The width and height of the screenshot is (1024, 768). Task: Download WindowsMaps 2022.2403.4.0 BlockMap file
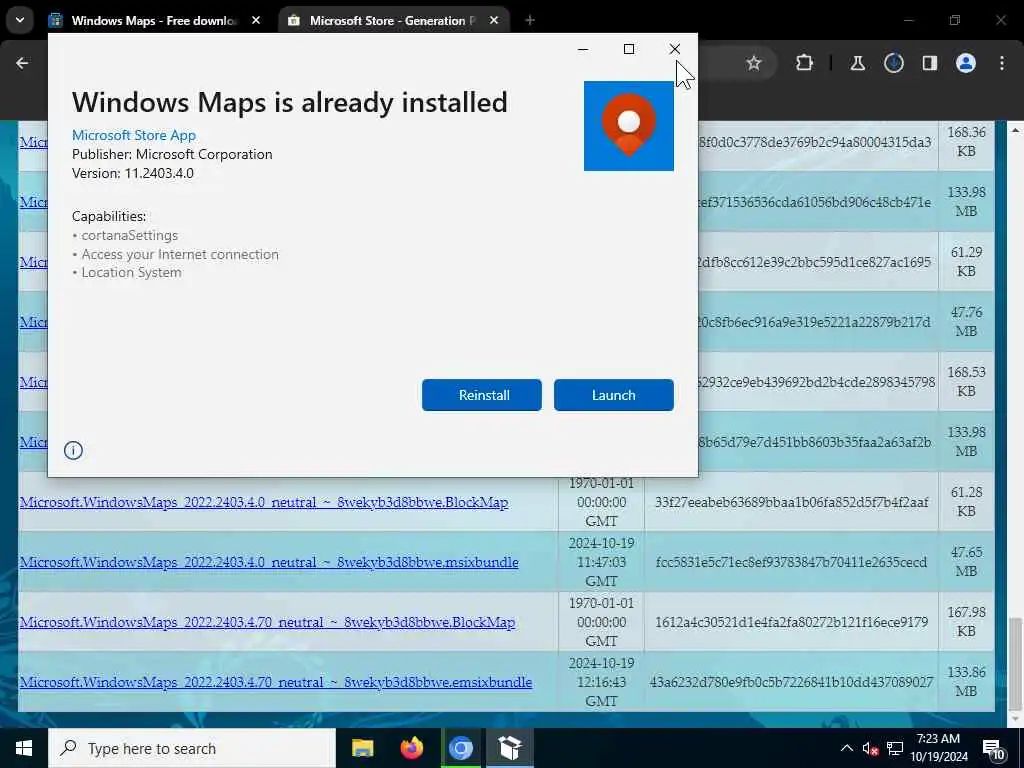(264, 502)
